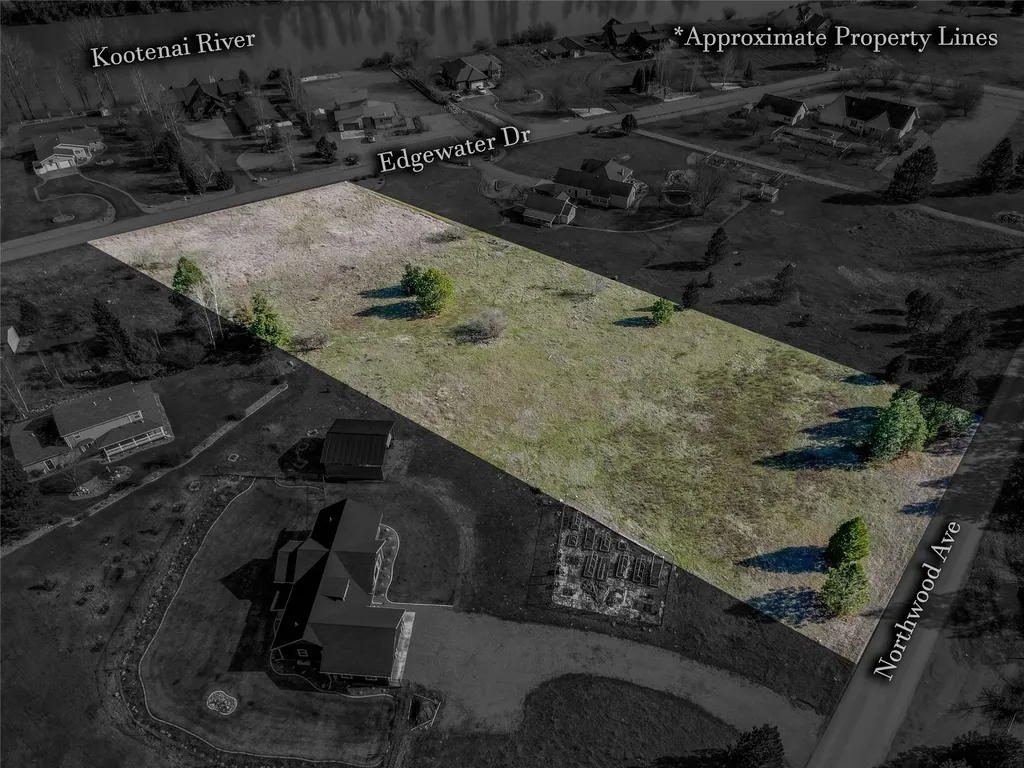Click the Edgewater Dr street label
The height and width of the screenshot is (768, 1024).
click(x=453, y=150)
